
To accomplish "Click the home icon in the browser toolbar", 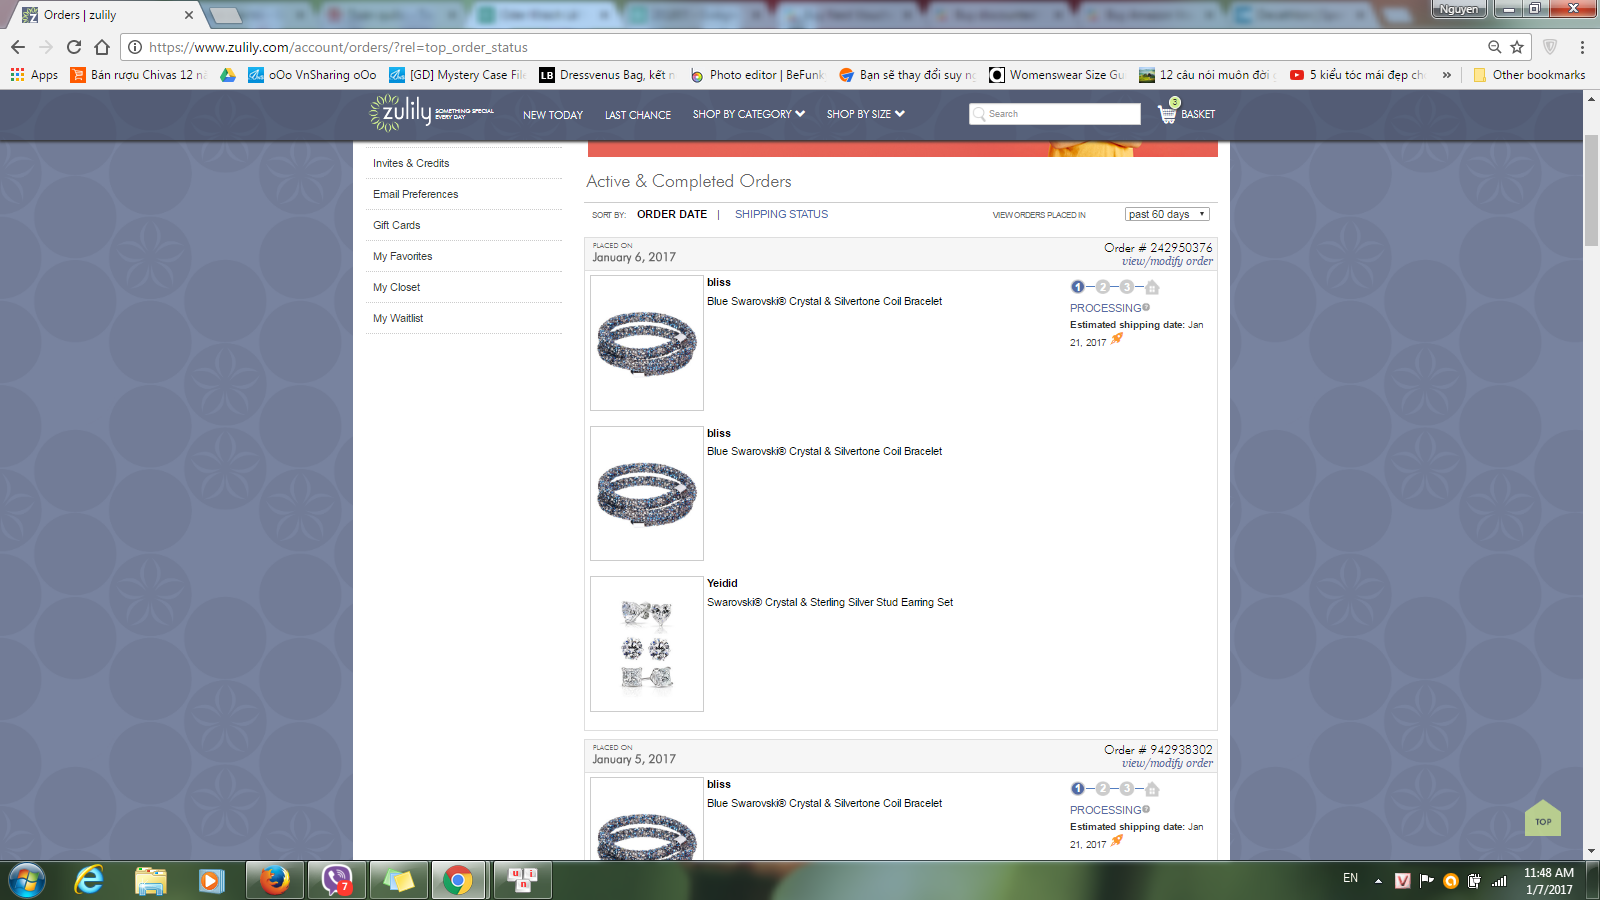I will click(102, 47).
